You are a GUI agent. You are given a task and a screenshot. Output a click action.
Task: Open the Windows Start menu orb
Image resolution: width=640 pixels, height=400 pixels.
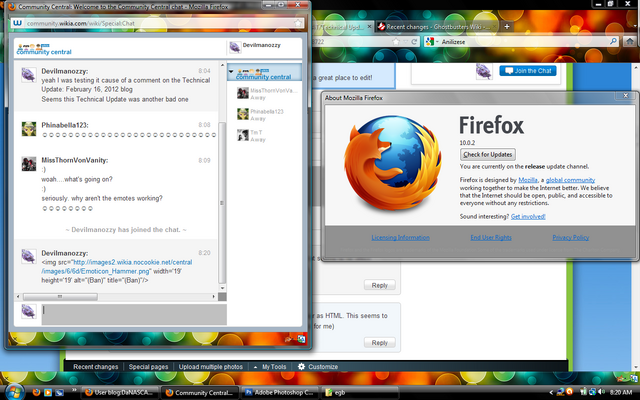15,391
